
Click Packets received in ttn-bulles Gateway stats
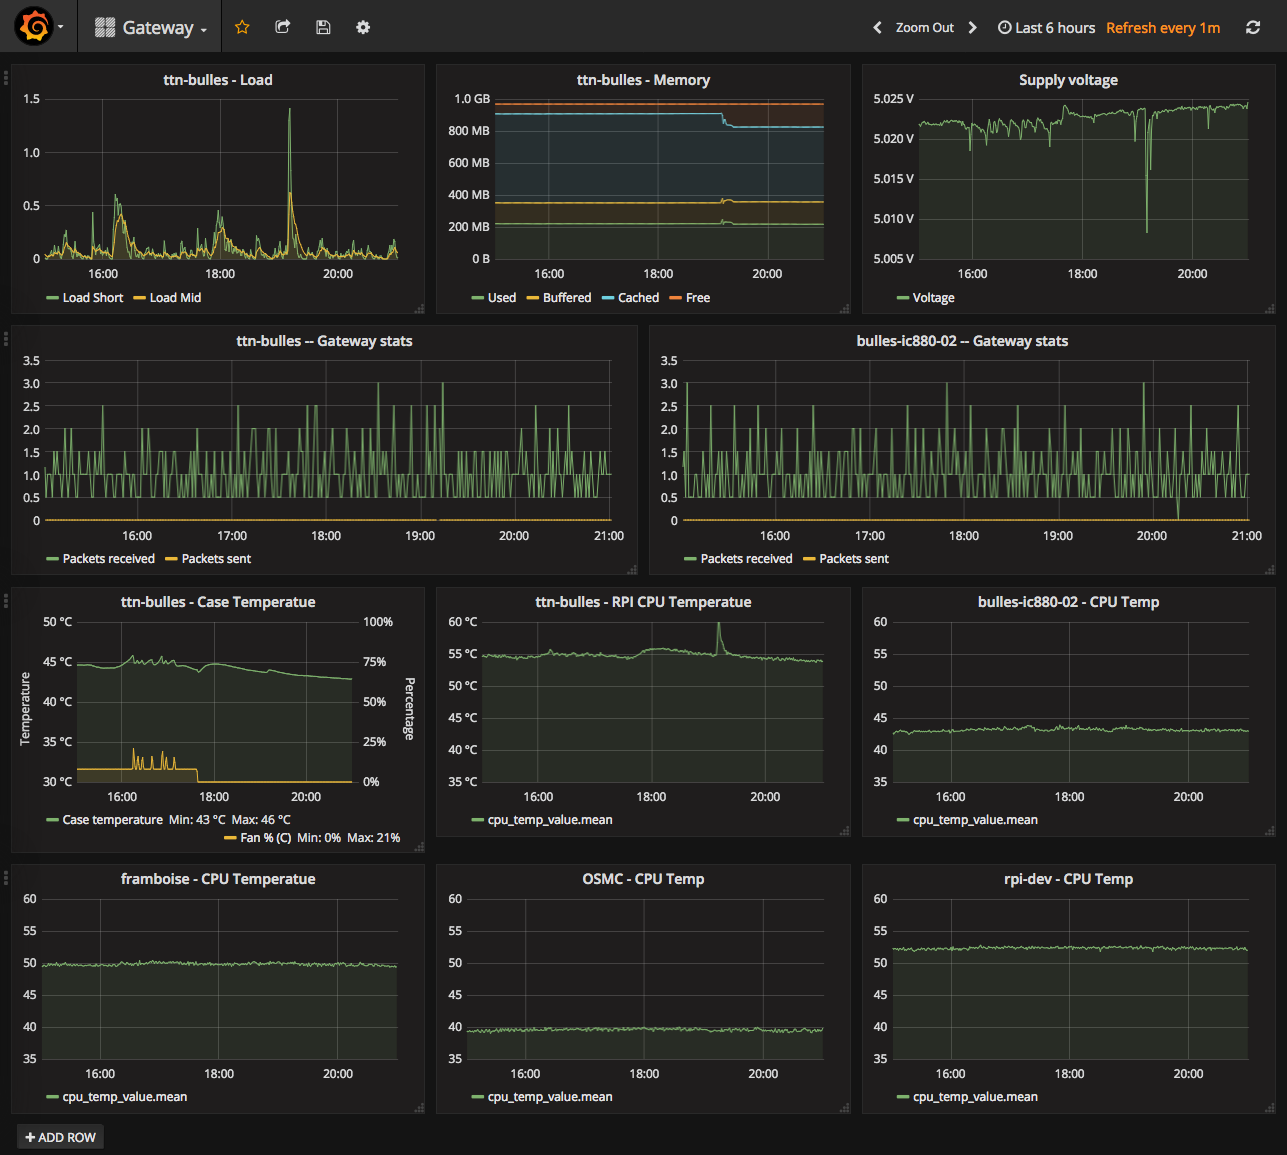point(108,559)
